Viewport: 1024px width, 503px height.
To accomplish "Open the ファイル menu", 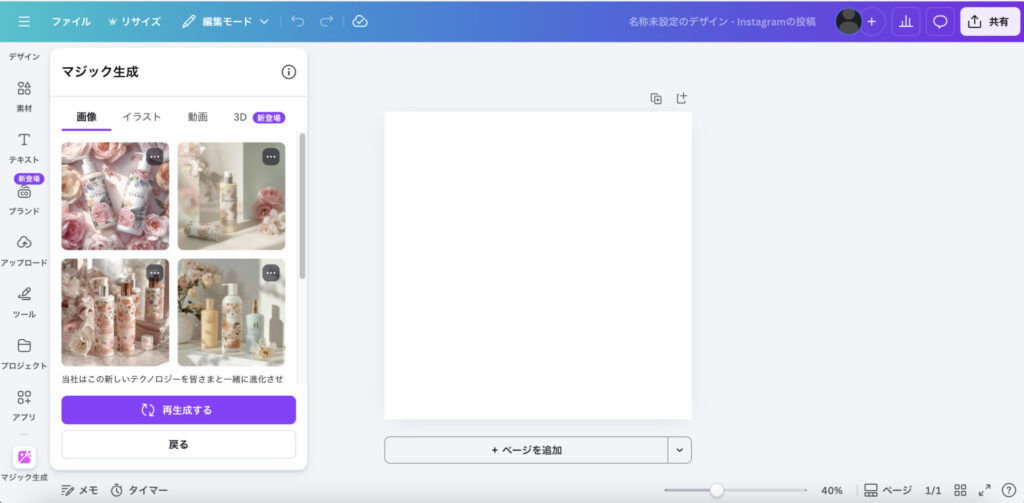I will pyautogui.click(x=71, y=22).
